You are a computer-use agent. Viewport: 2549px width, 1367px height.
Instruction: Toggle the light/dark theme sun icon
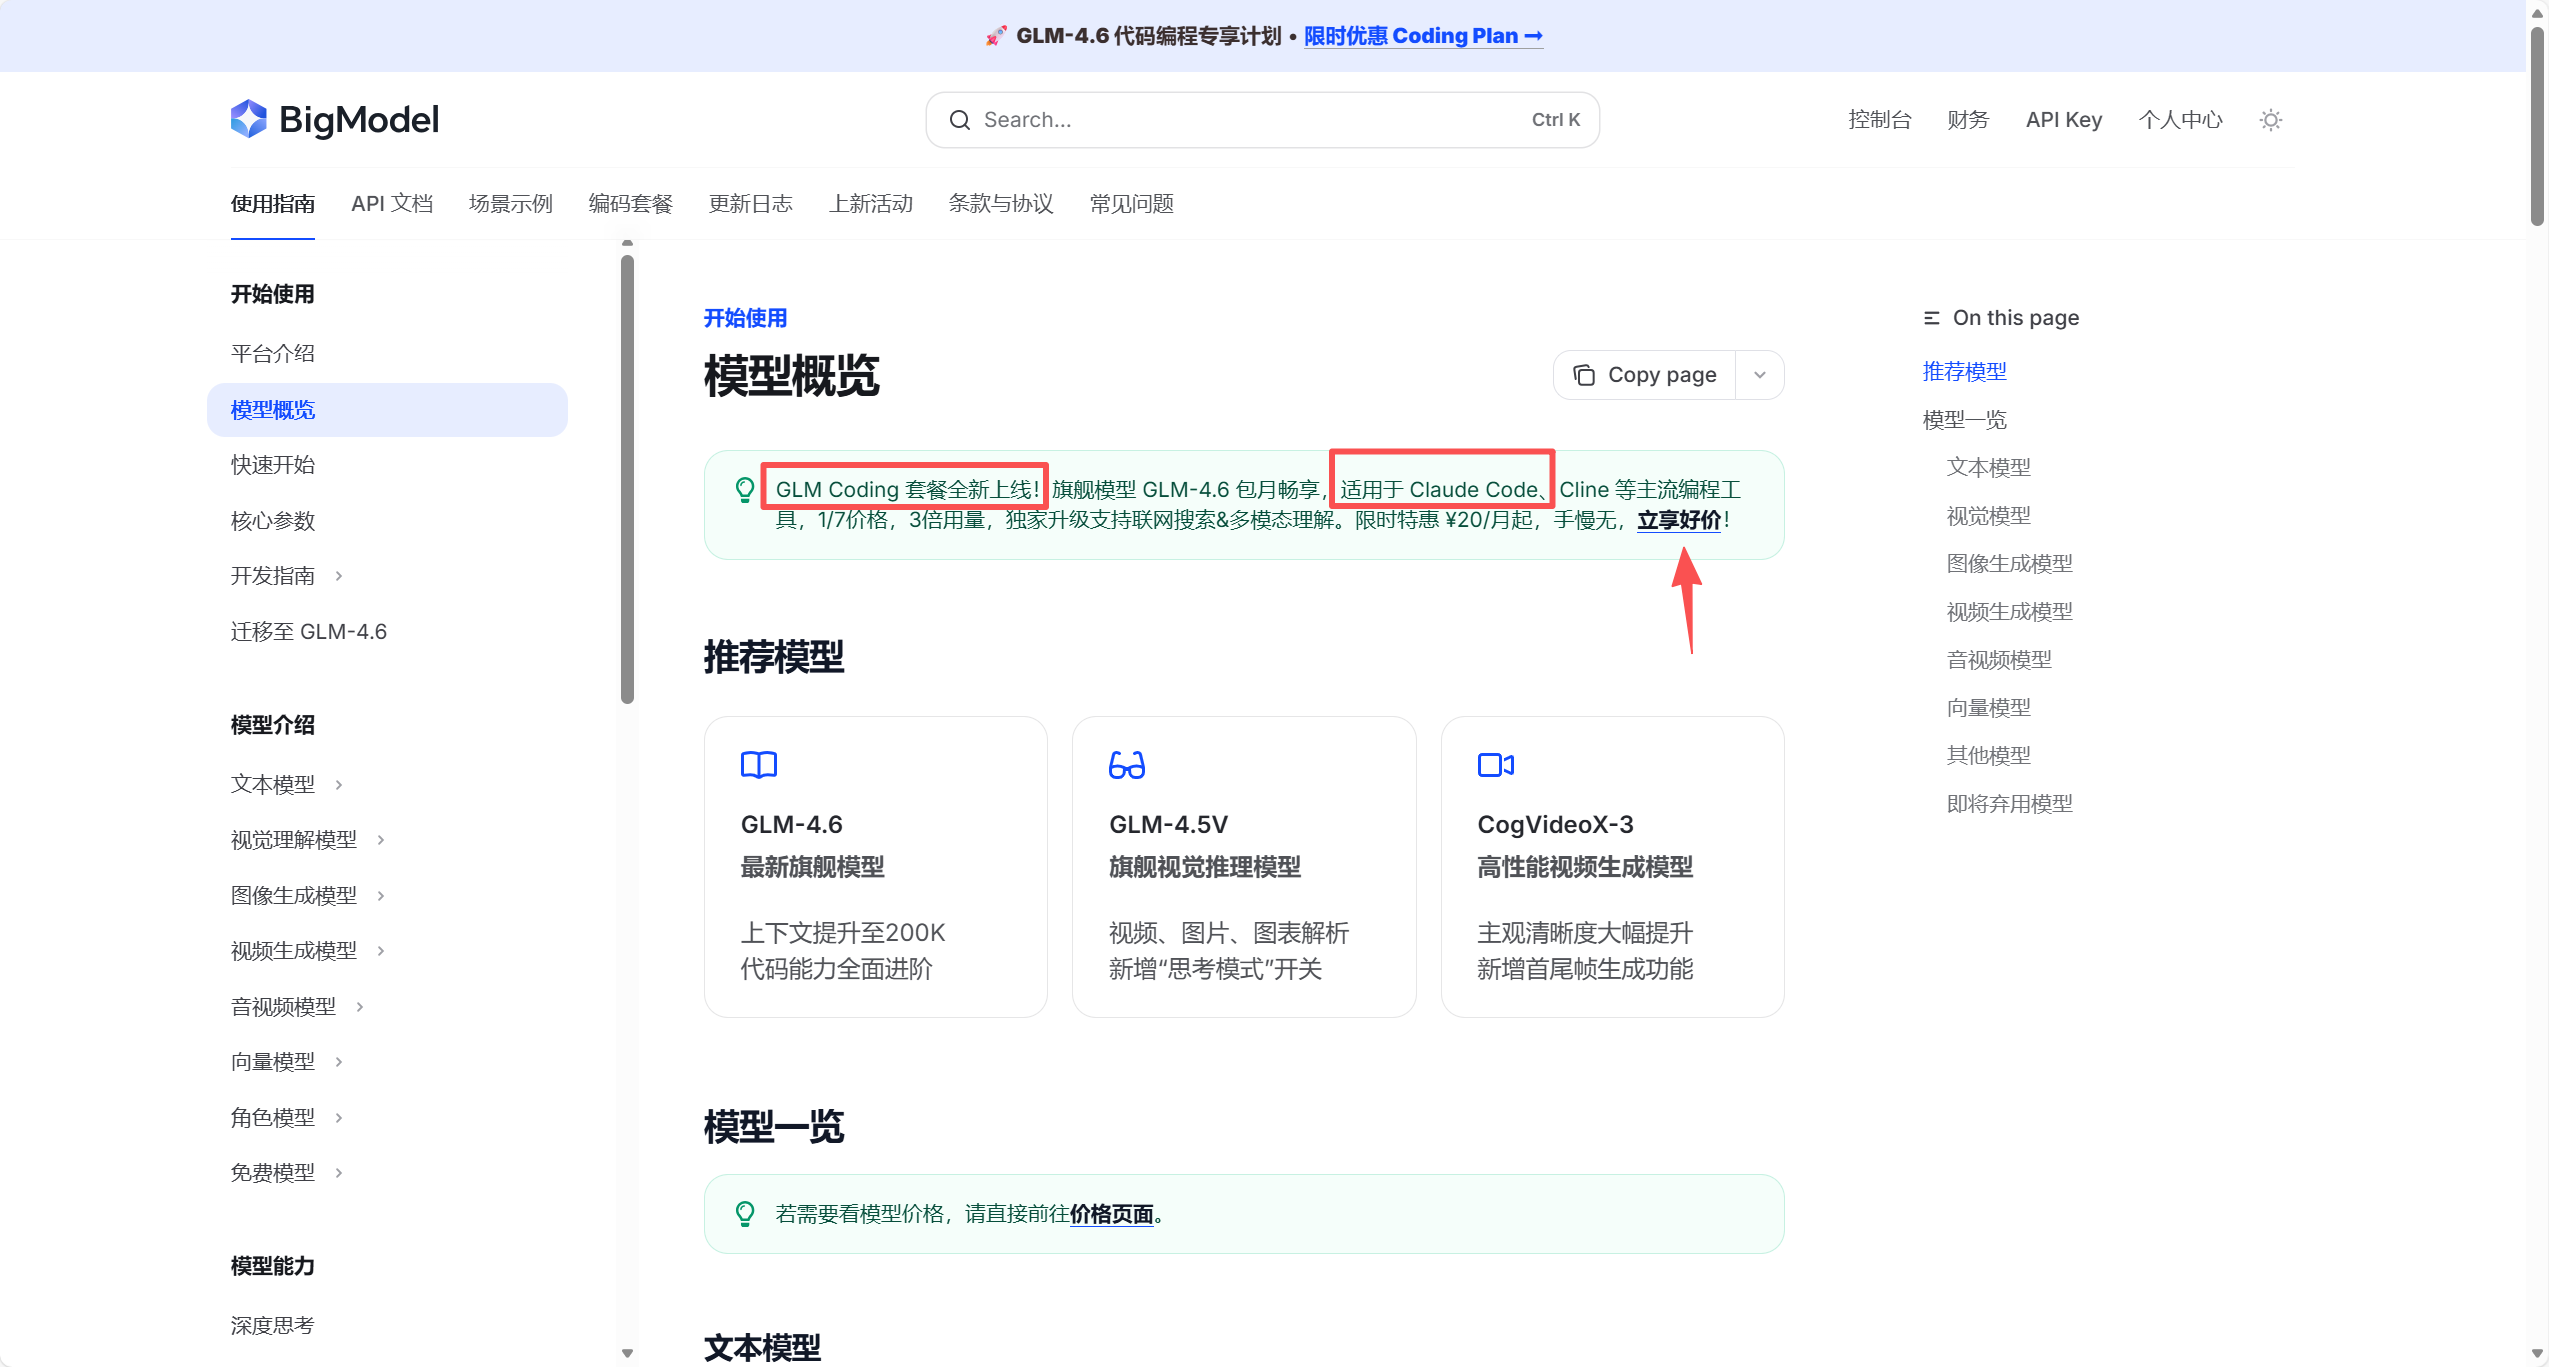tap(2270, 120)
